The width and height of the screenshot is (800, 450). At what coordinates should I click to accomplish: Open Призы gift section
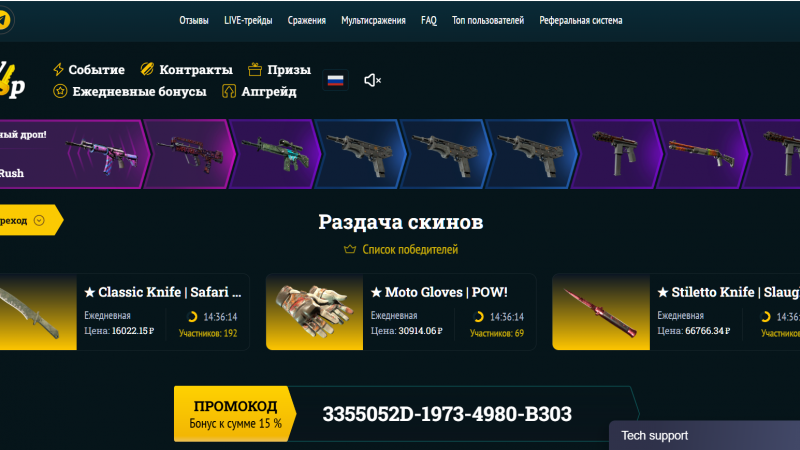pos(280,69)
